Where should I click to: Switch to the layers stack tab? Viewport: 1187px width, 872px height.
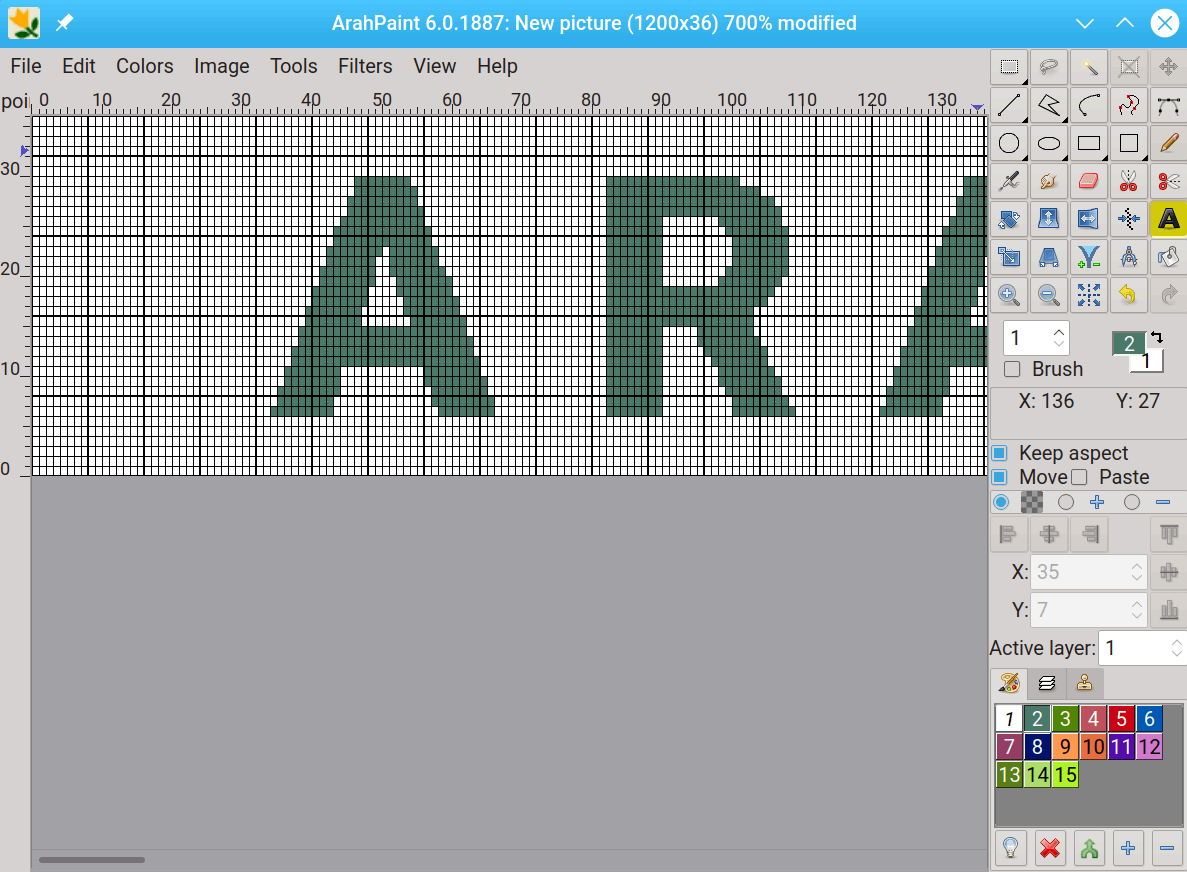coord(1047,684)
